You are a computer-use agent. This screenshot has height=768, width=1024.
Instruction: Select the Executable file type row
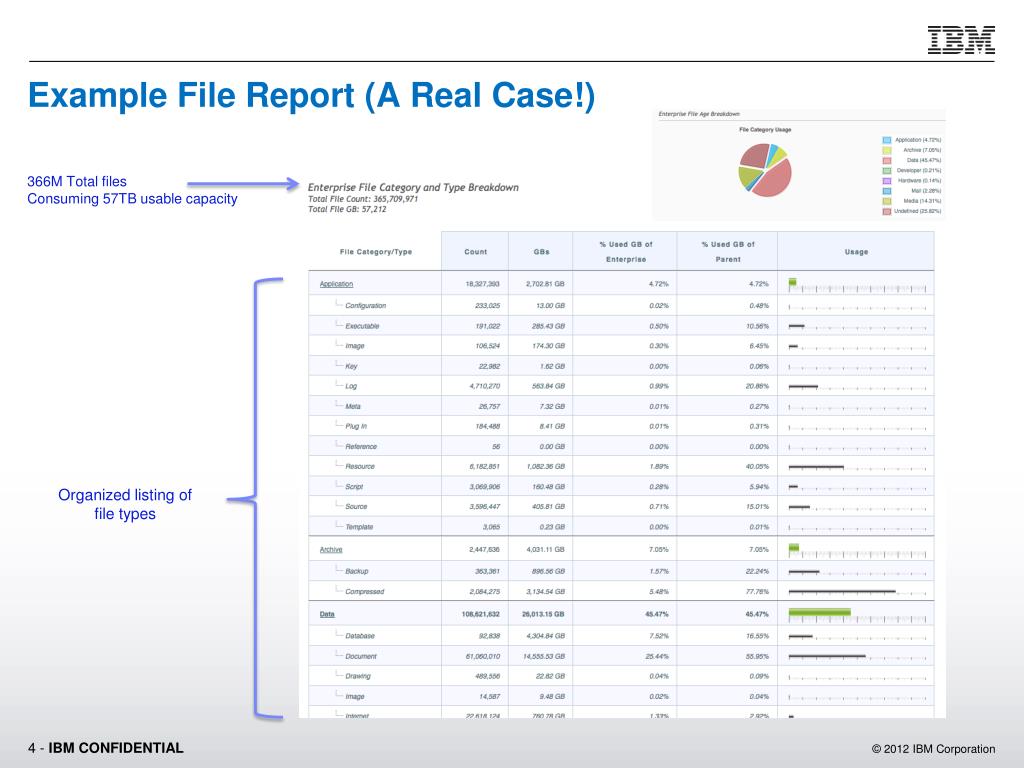[x=362, y=326]
